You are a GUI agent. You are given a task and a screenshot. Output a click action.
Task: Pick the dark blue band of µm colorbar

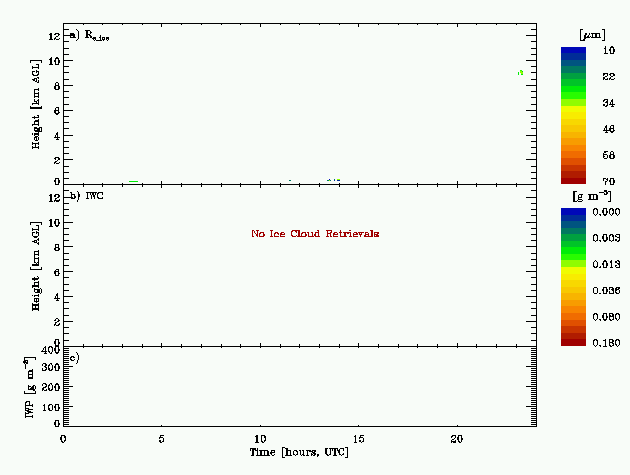[x=573, y=50]
